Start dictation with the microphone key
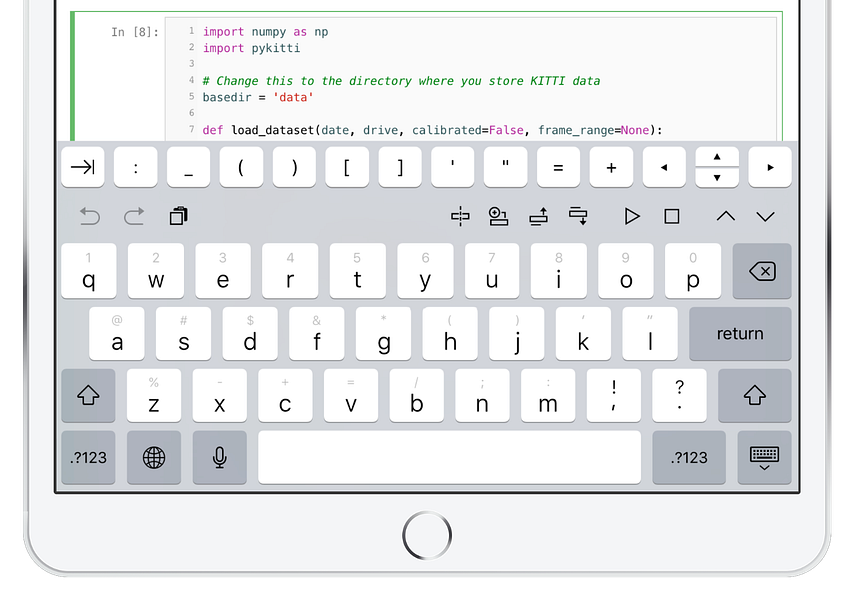The height and width of the screenshot is (600, 857). (x=220, y=457)
